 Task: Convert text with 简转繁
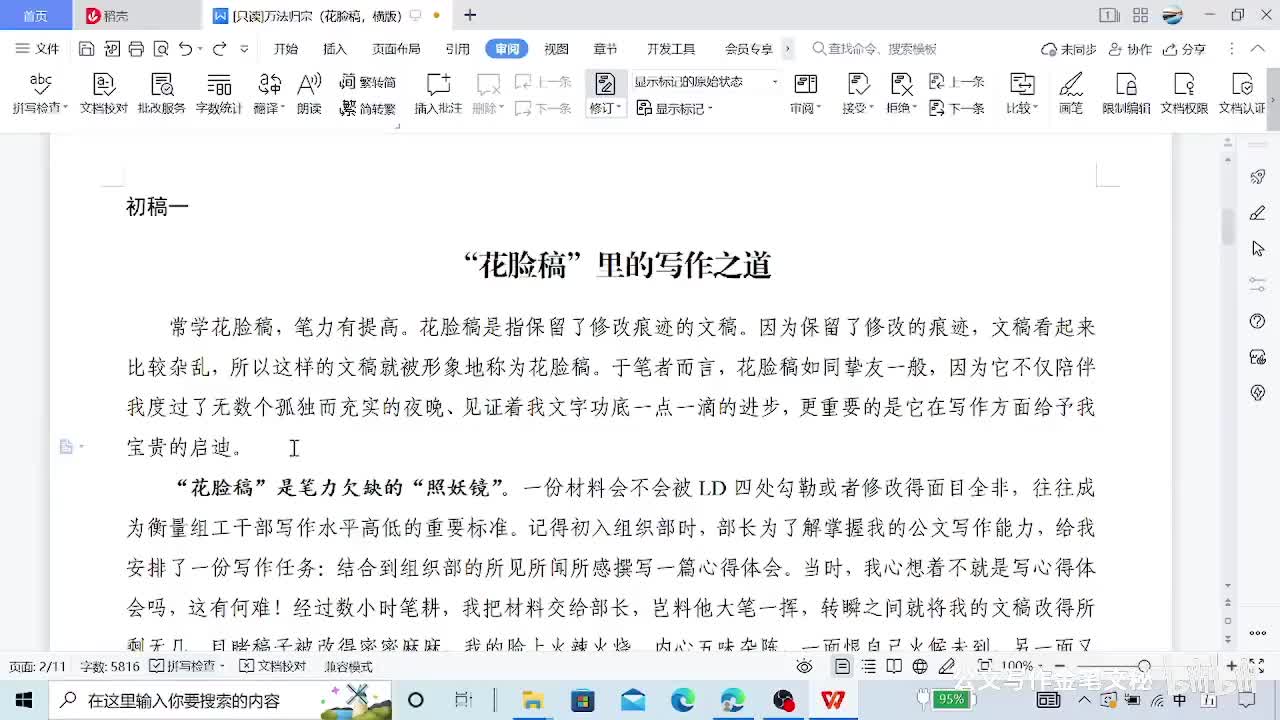[x=368, y=108]
